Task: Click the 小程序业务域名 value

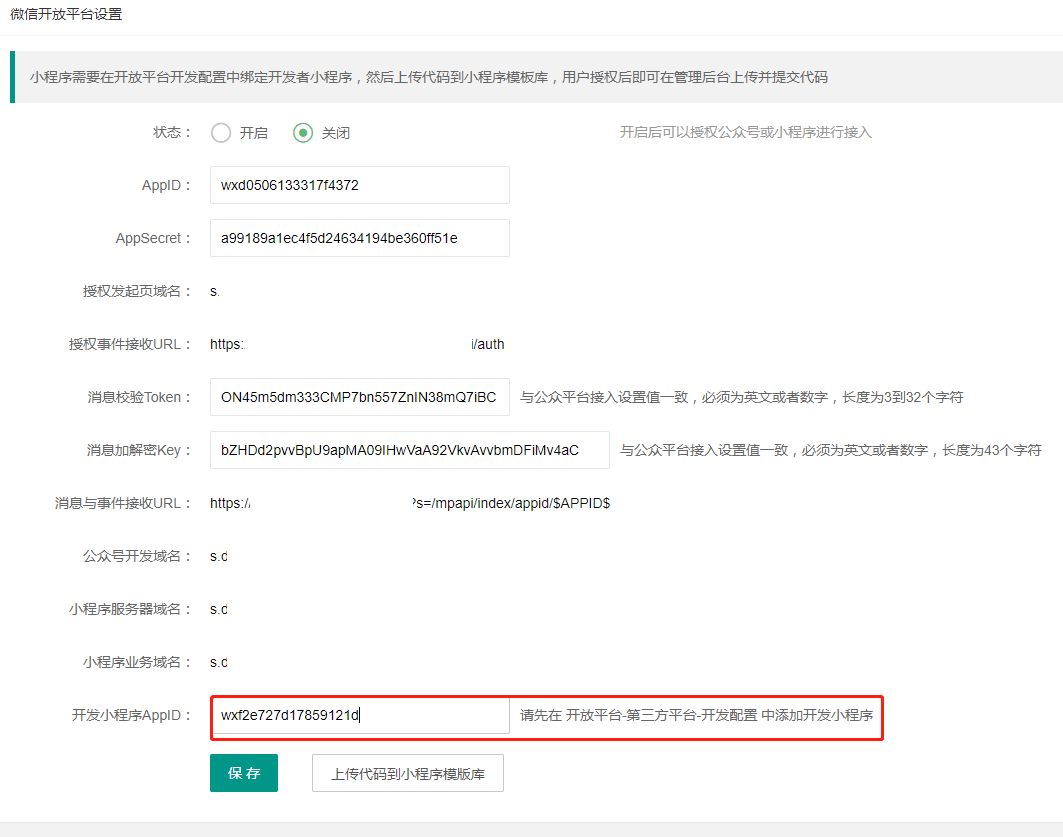Action: click(x=218, y=662)
